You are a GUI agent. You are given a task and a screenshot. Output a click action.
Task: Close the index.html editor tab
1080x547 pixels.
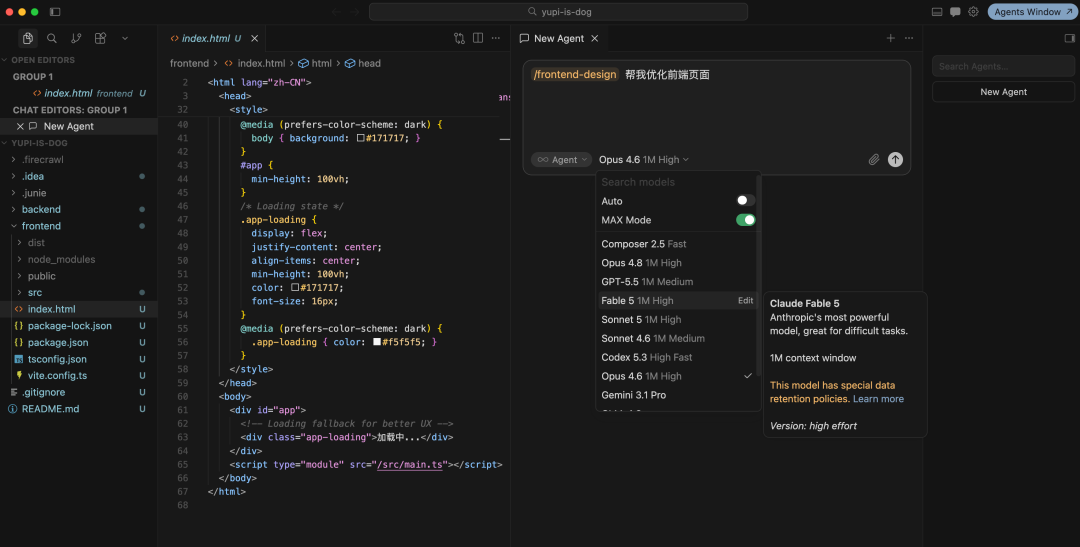tap(255, 39)
